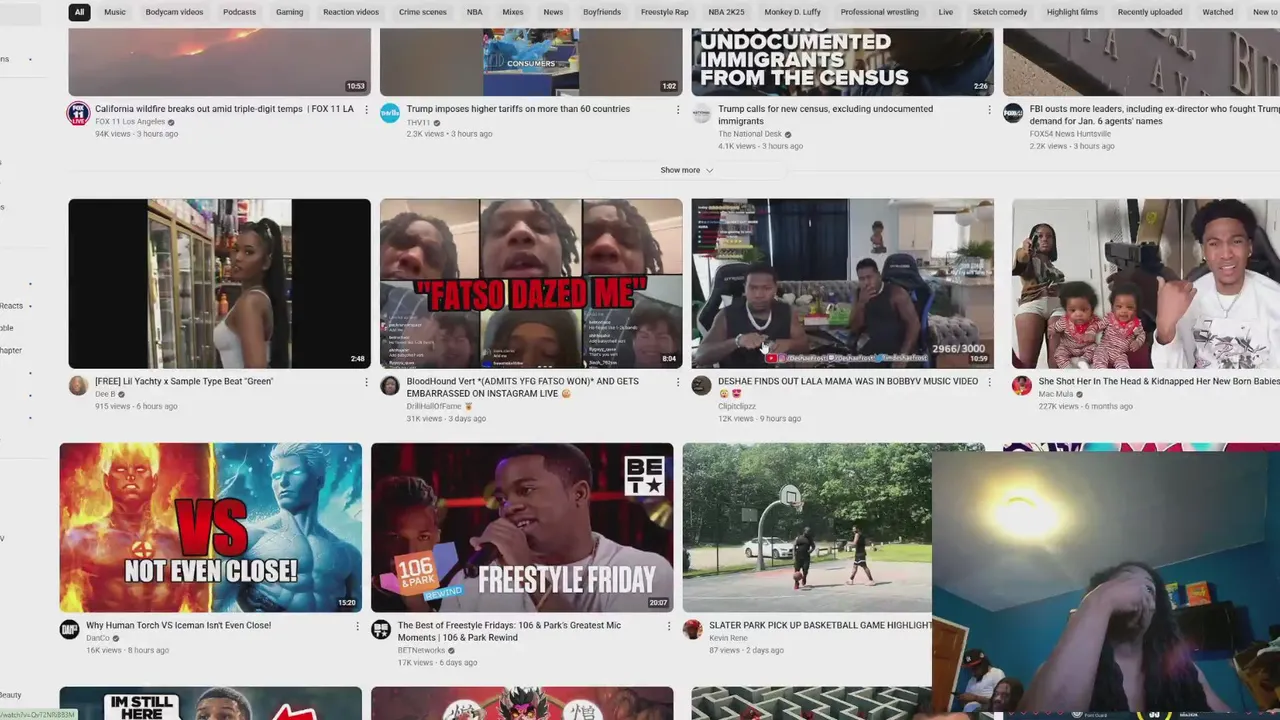1280x720 pixels.
Task: Open Trump calls for new census title
Action: tap(825, 115)
